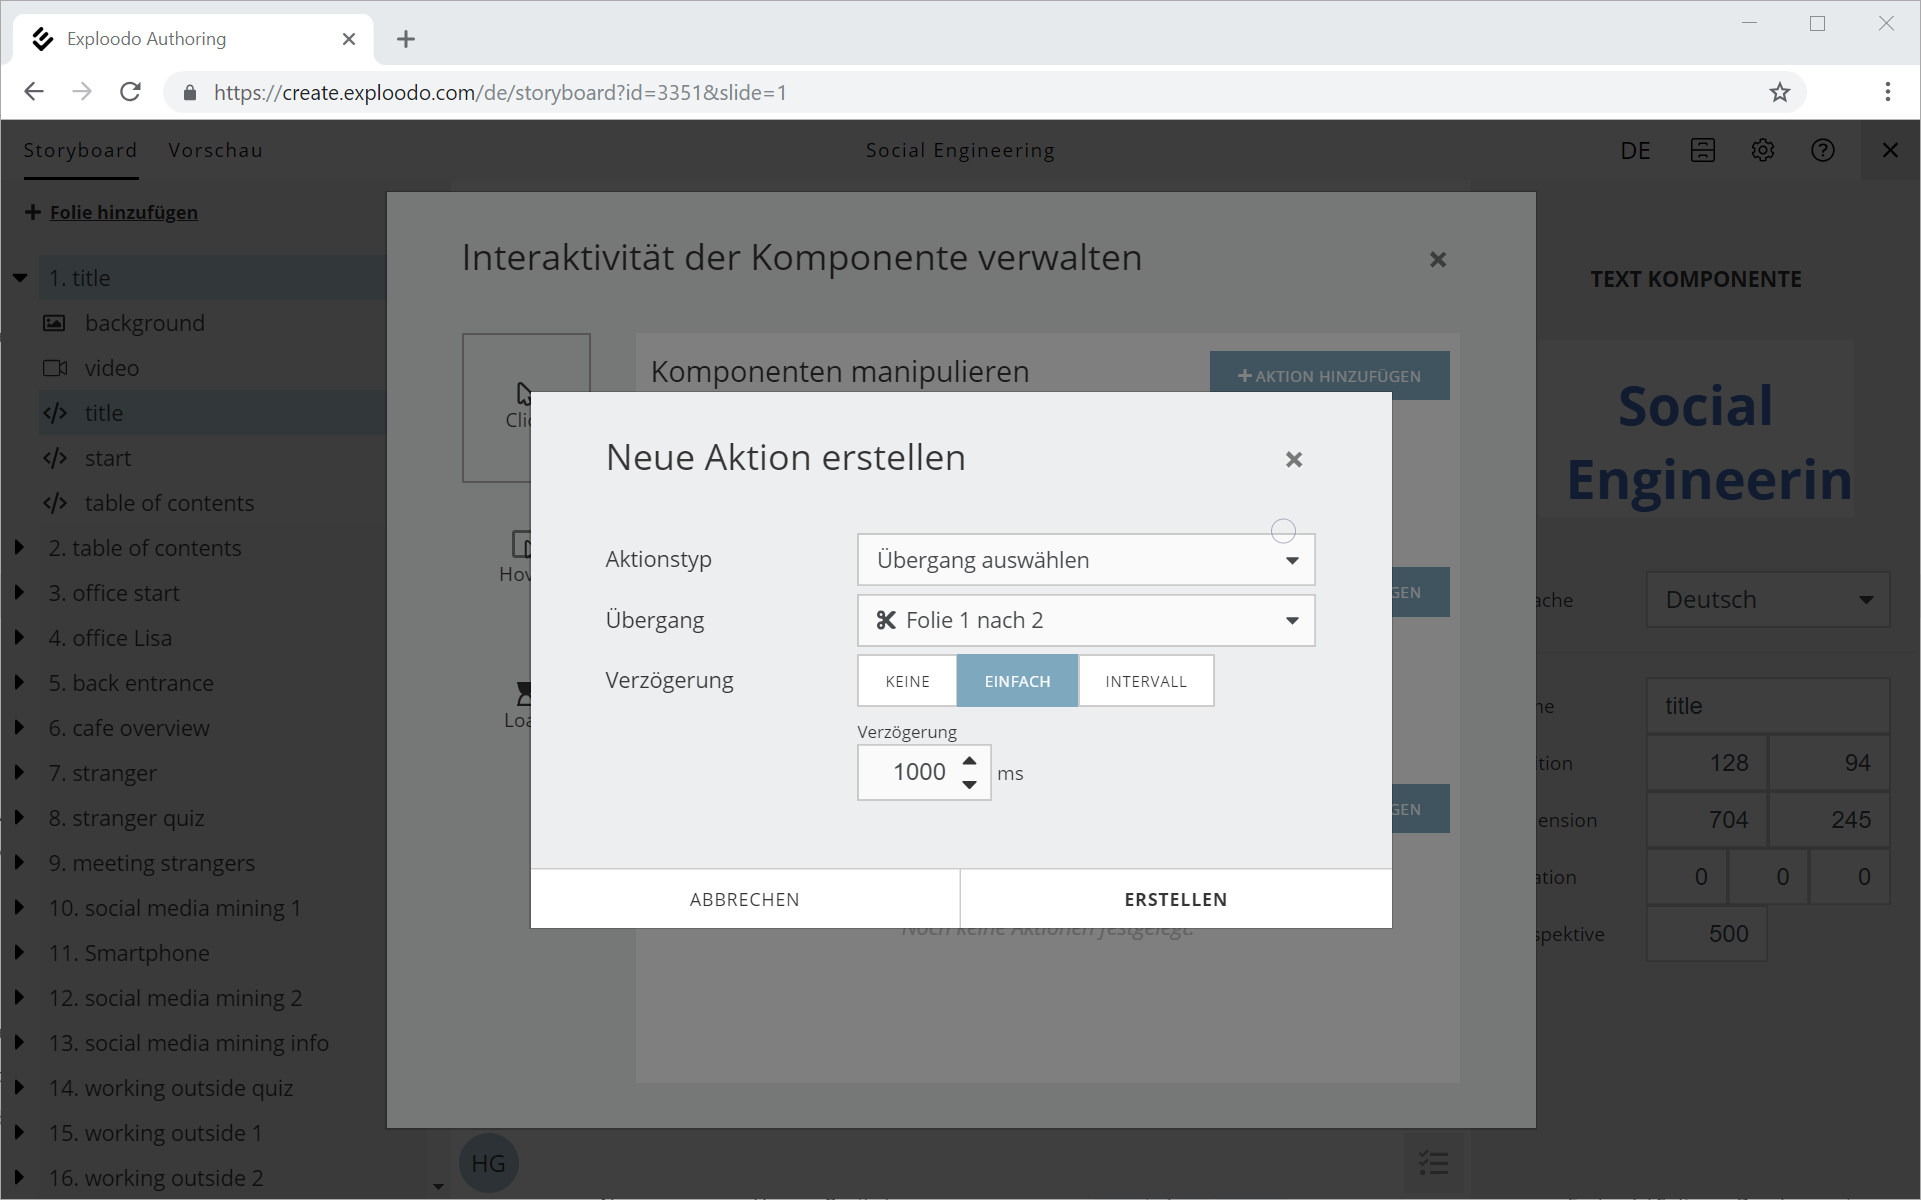Expand slide 3. office start

click(19, 593)
